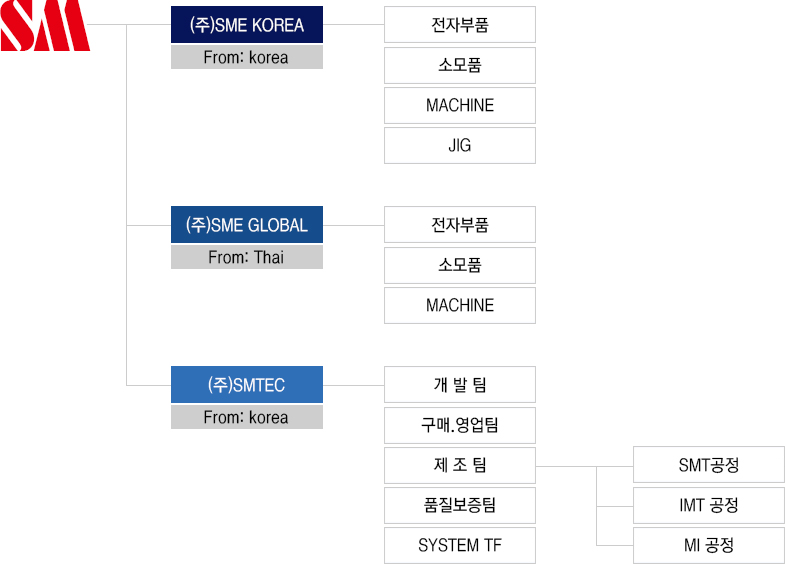Select the SMT공정 box
The width and height of the screenshot is (785, 564).
[709, 465]
